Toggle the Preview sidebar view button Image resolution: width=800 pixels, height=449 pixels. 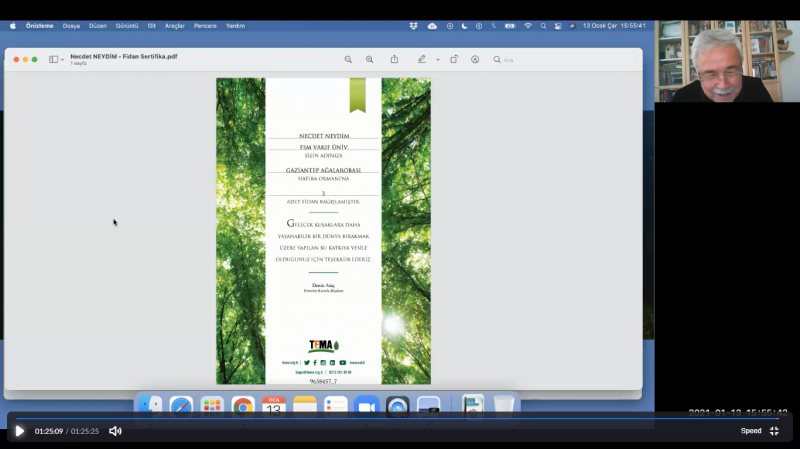[x=53, y=59]
